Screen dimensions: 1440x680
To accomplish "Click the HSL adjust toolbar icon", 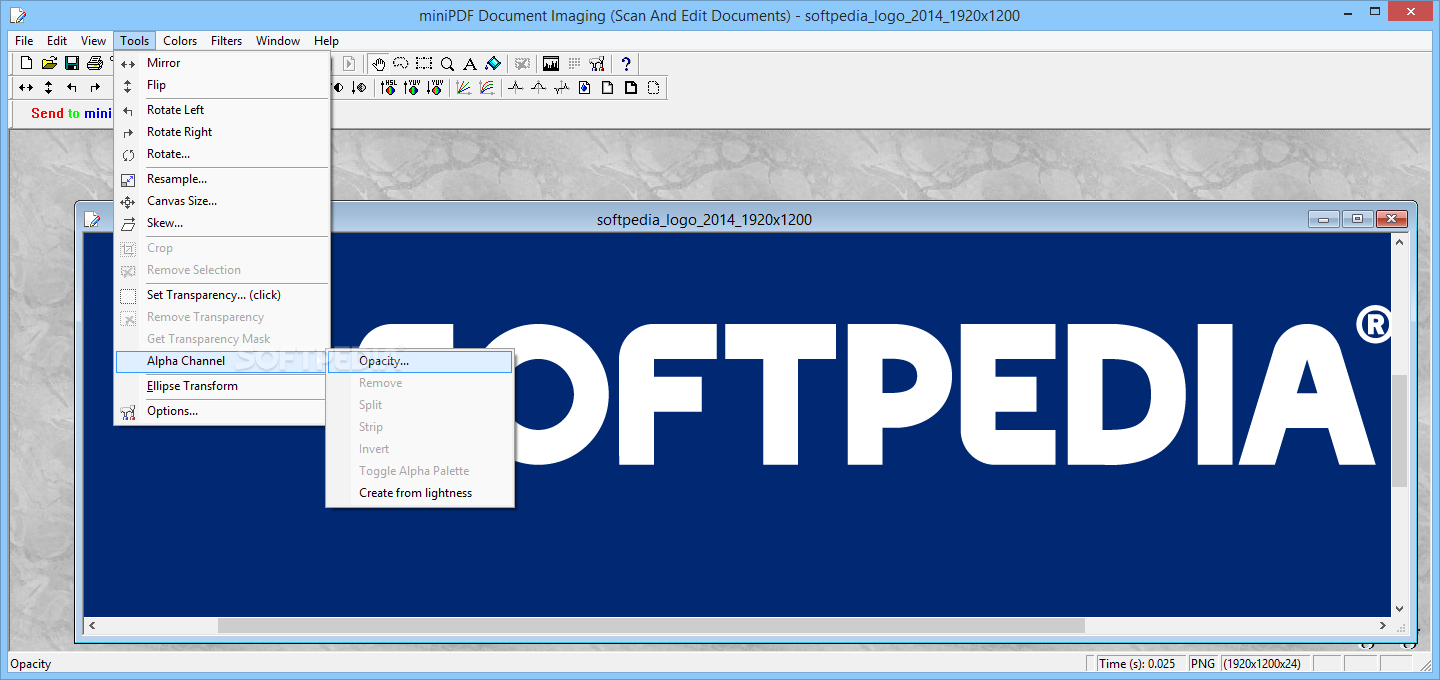I will (388, 87).
